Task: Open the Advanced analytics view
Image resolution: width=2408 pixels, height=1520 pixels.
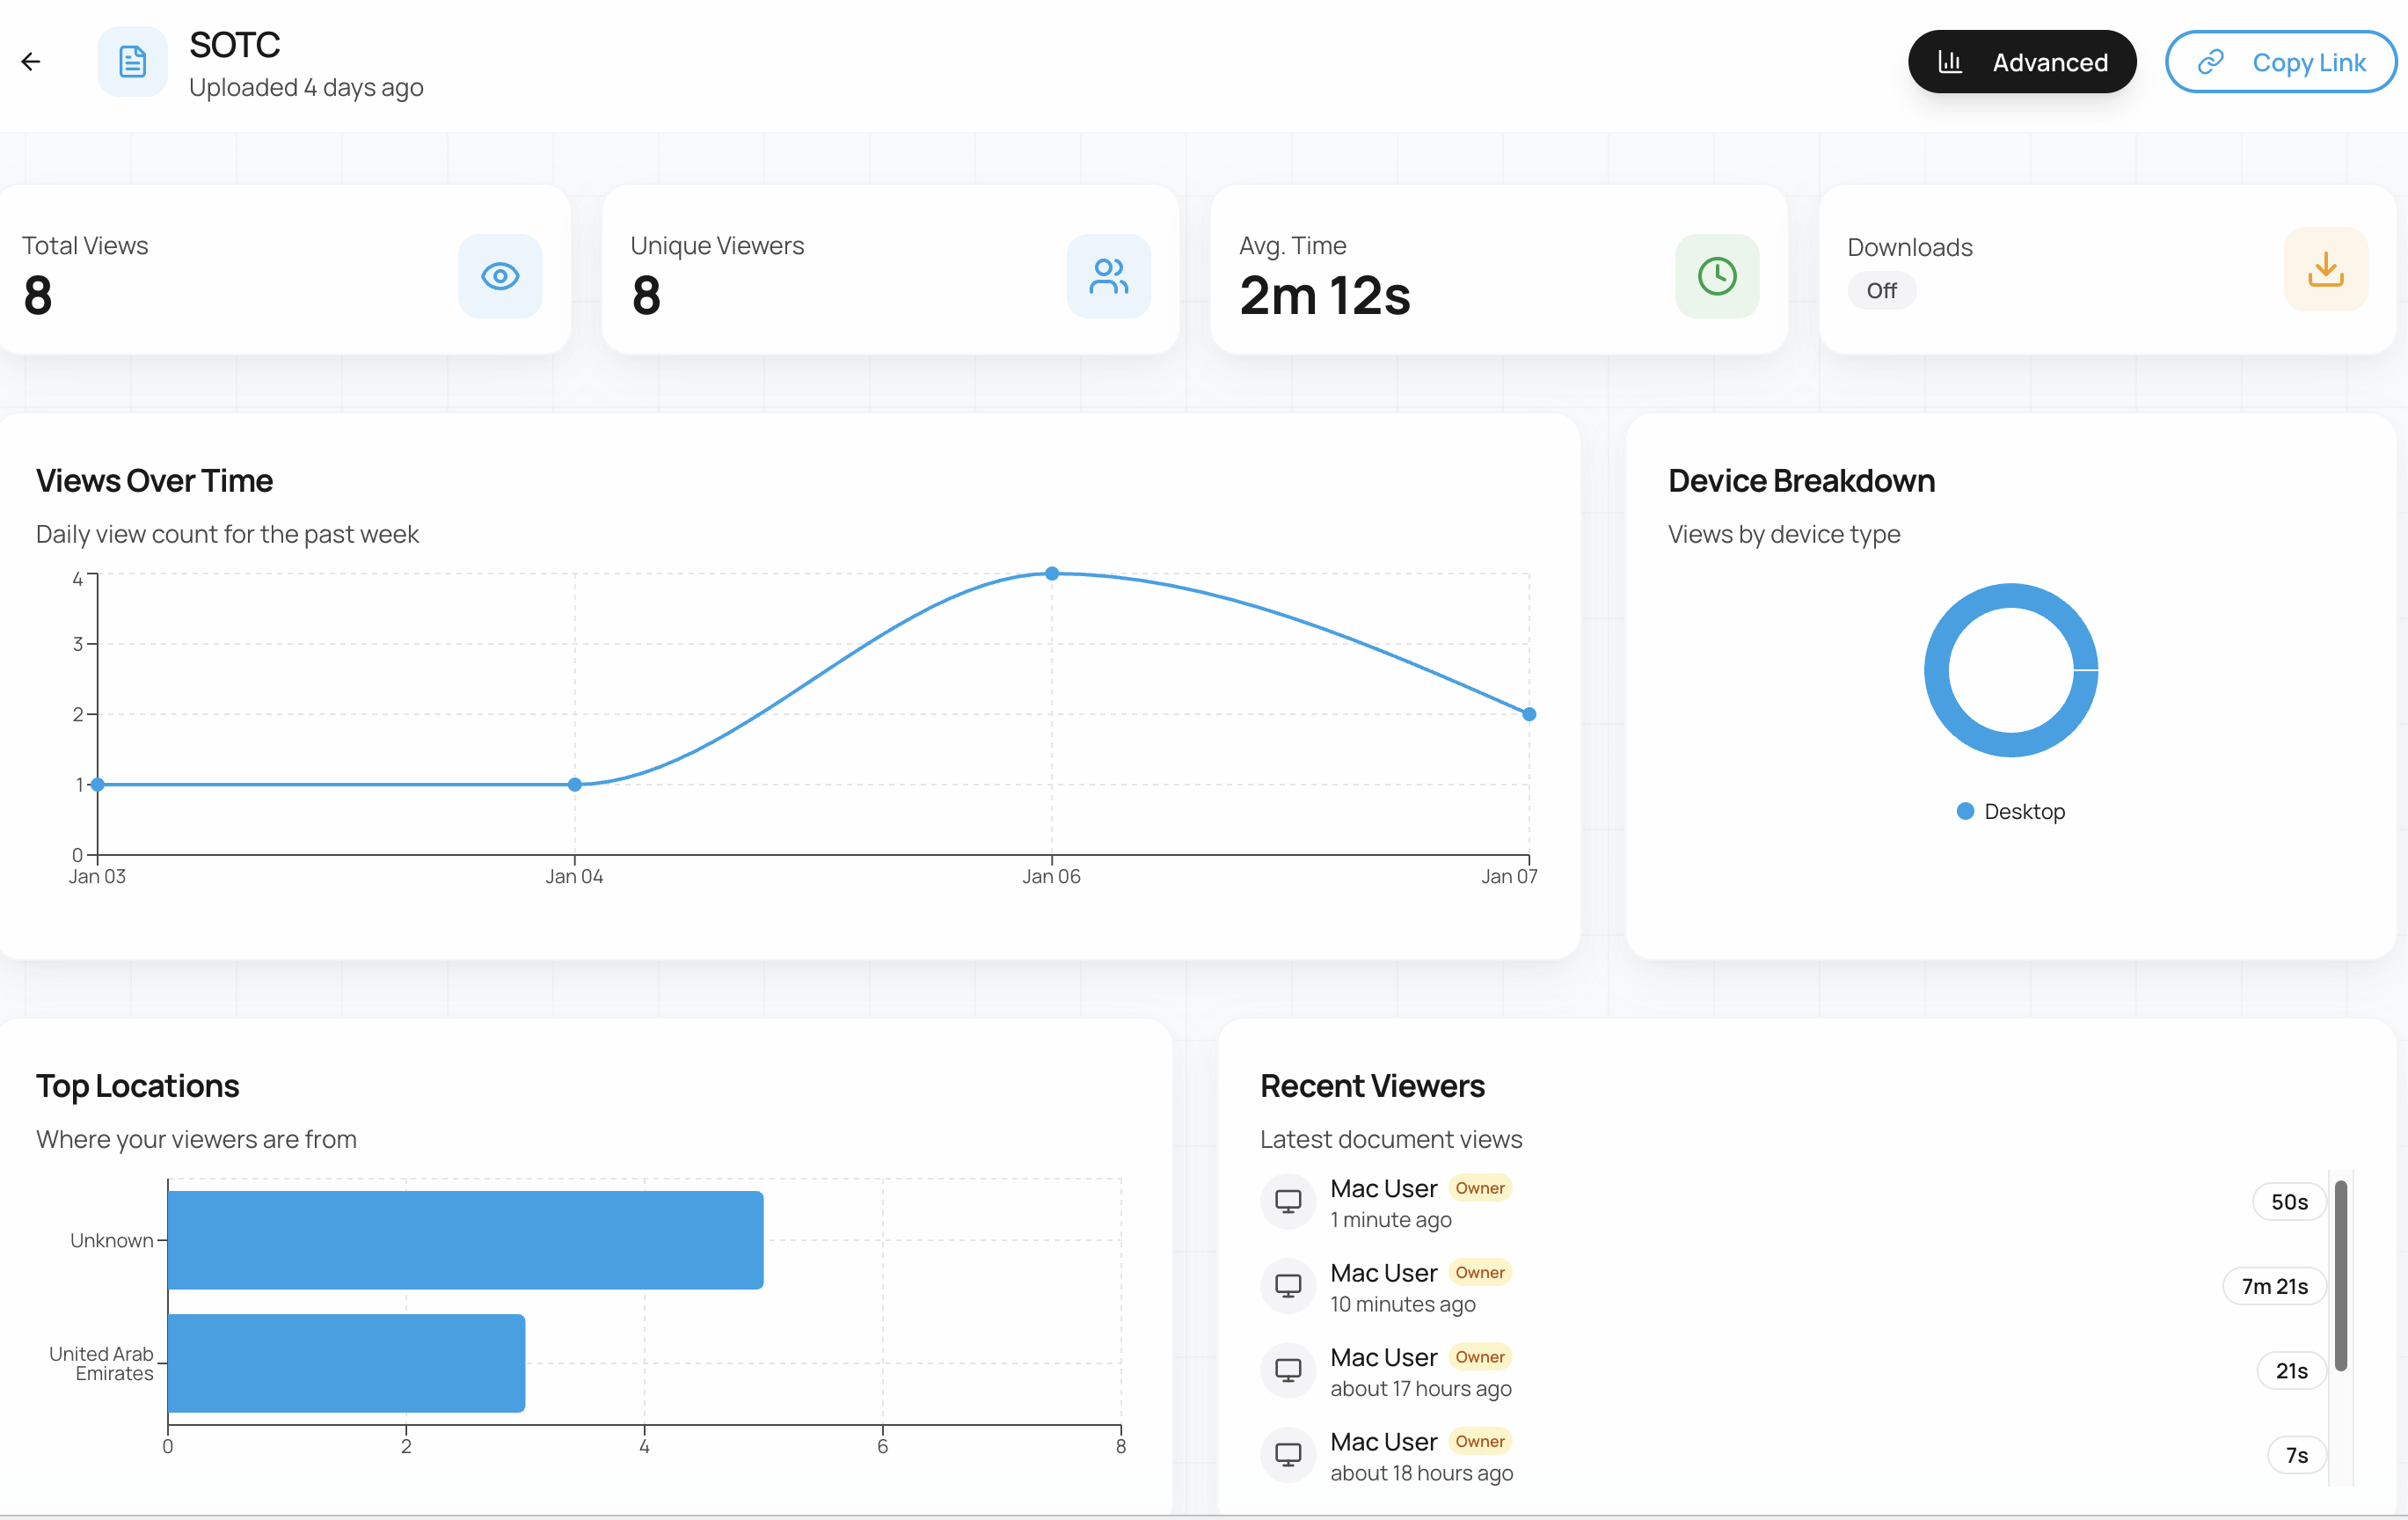Action: pyautogui.click(x=2022, y=61)
